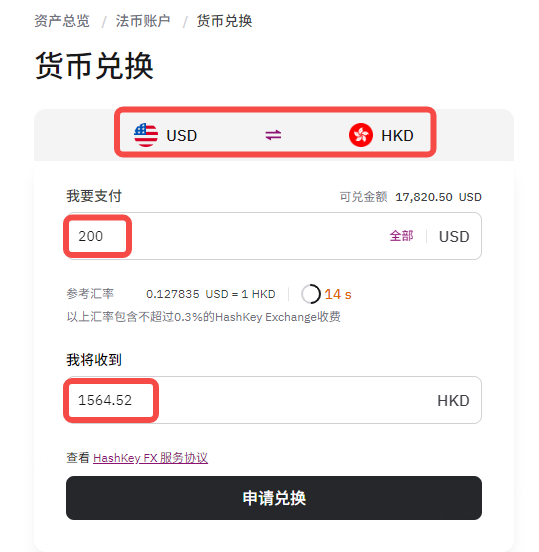This screenshot has width=539, height=552.
Task: Click the 1564.52 receive amount field
Action: [x=274, y=400]
